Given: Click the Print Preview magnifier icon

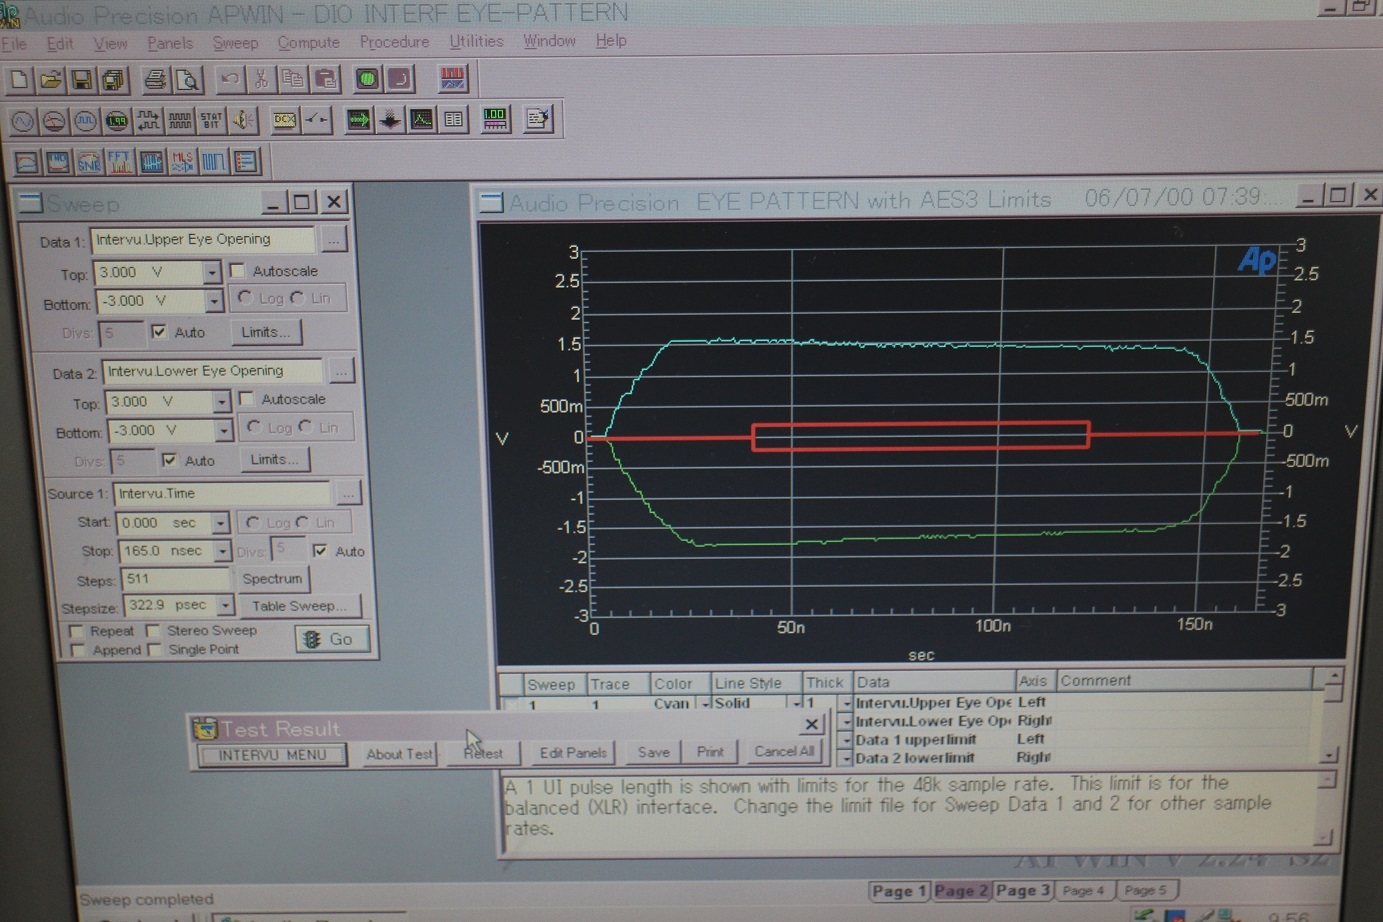Looking at the screenshot, I should tap(187, 80).
